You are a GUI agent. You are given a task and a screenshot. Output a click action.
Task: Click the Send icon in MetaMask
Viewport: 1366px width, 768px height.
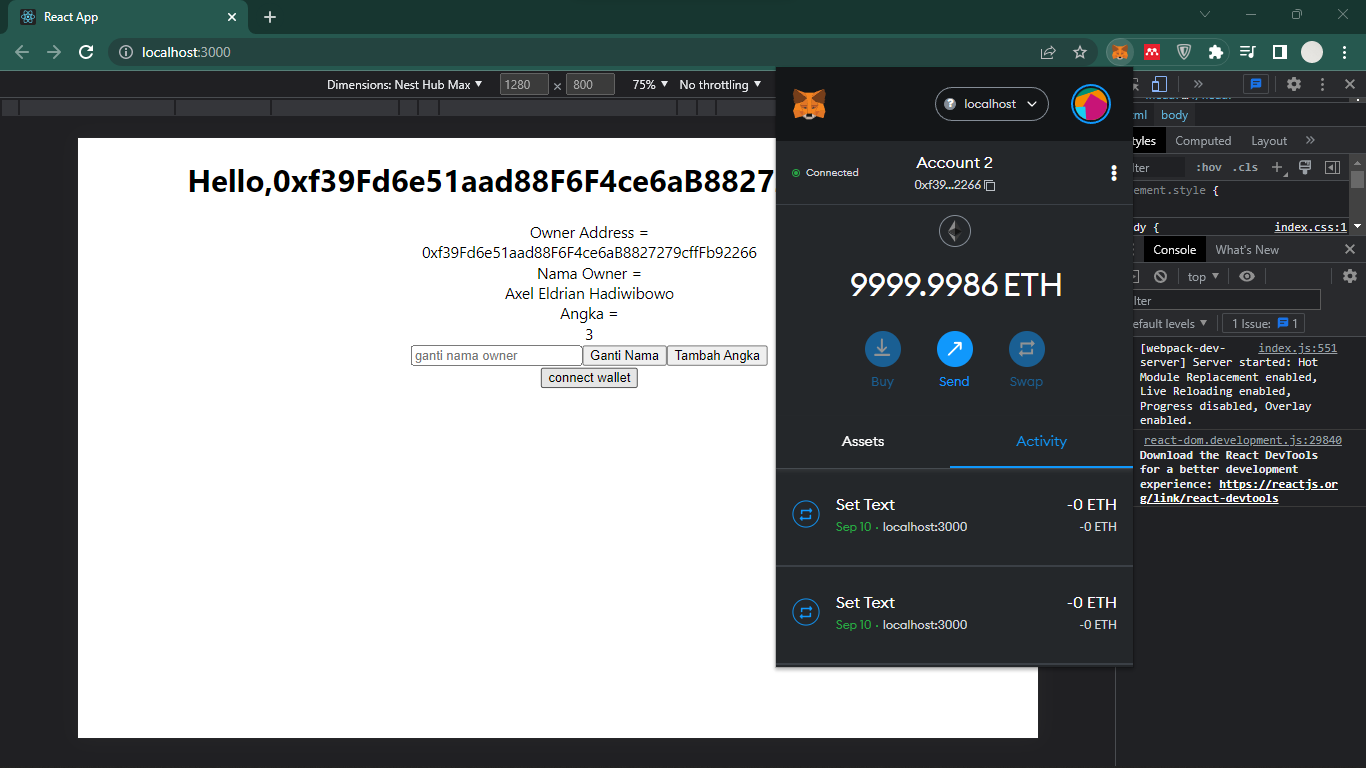tap(954, 347)
